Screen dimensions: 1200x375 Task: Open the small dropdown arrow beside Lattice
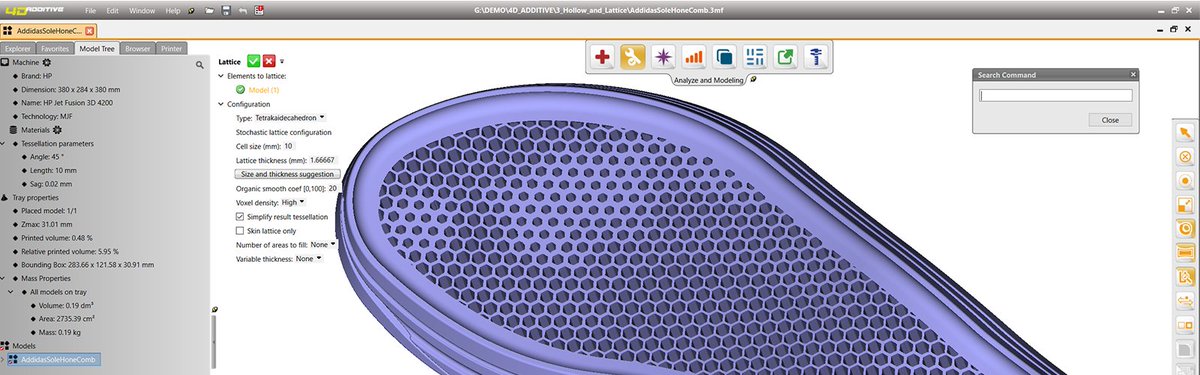[283, 62]
